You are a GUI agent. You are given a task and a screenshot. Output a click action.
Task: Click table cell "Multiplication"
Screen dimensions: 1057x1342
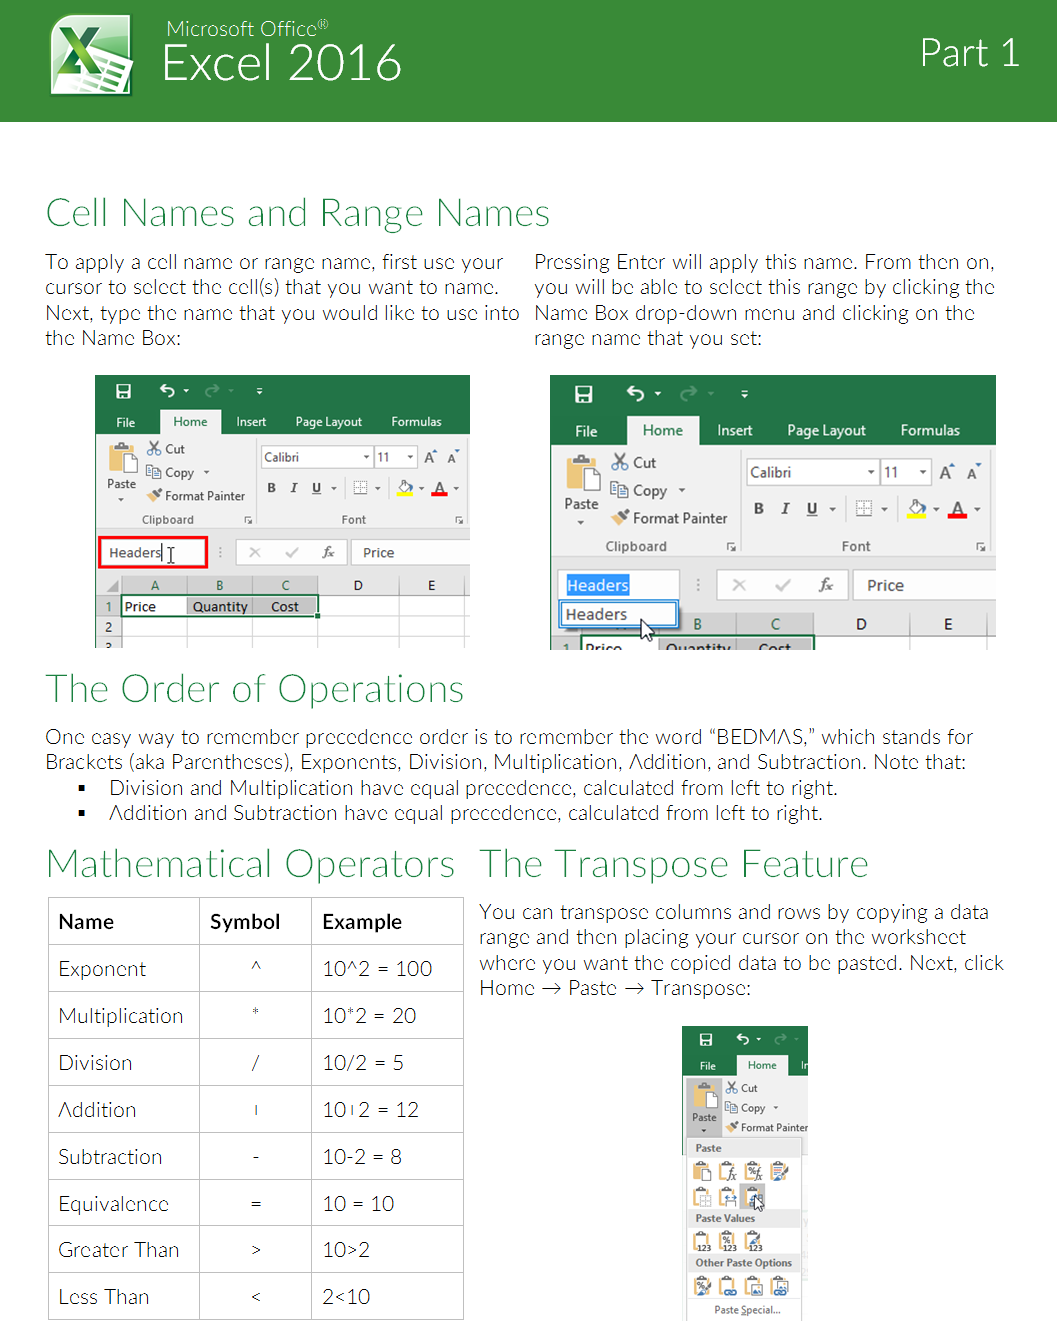pos(124,1015)
